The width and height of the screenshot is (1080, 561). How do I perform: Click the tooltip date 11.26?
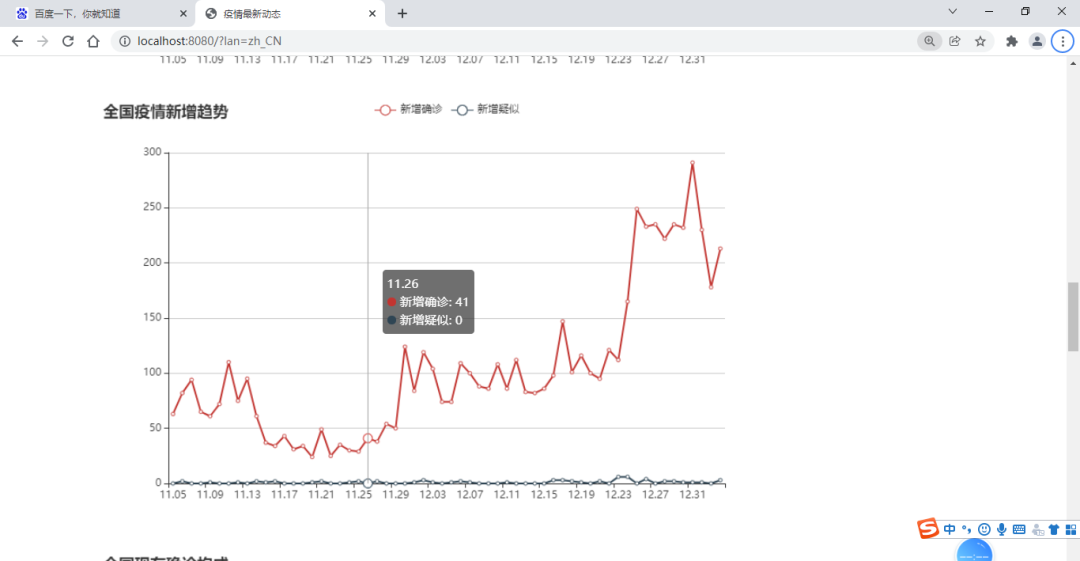tap(403, 284)
